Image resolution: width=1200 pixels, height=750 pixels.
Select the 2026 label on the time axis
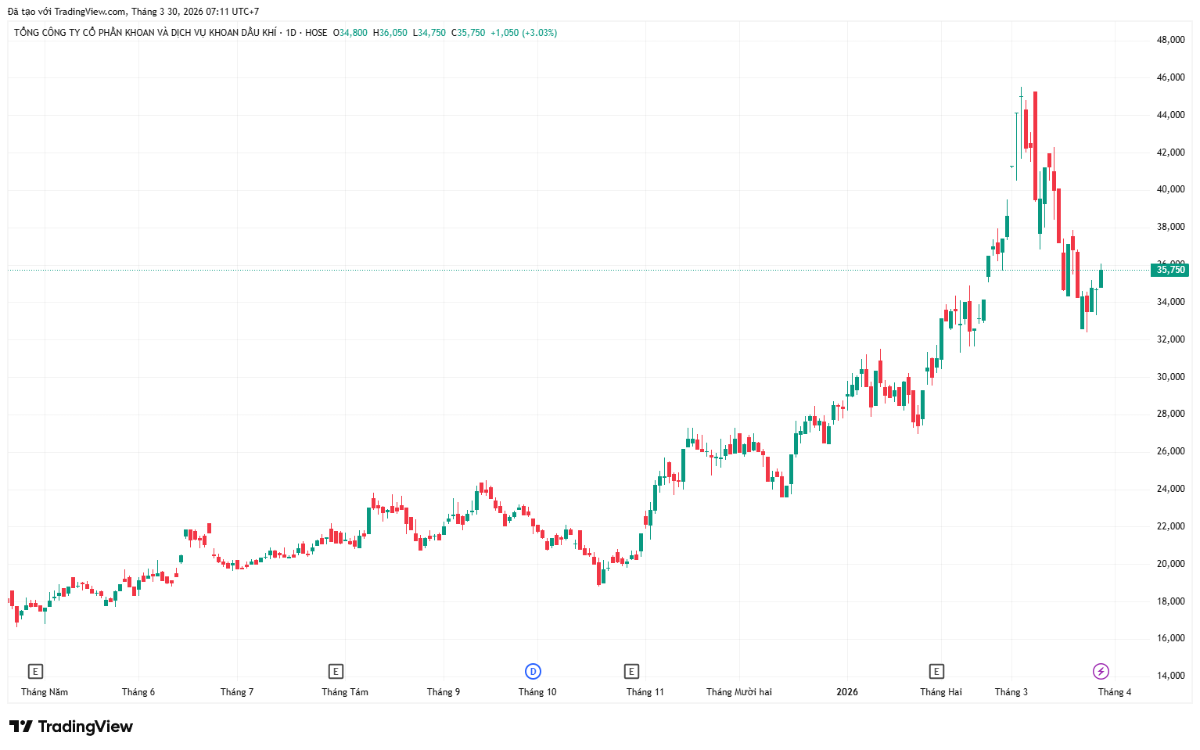click(x=847, y=692)
